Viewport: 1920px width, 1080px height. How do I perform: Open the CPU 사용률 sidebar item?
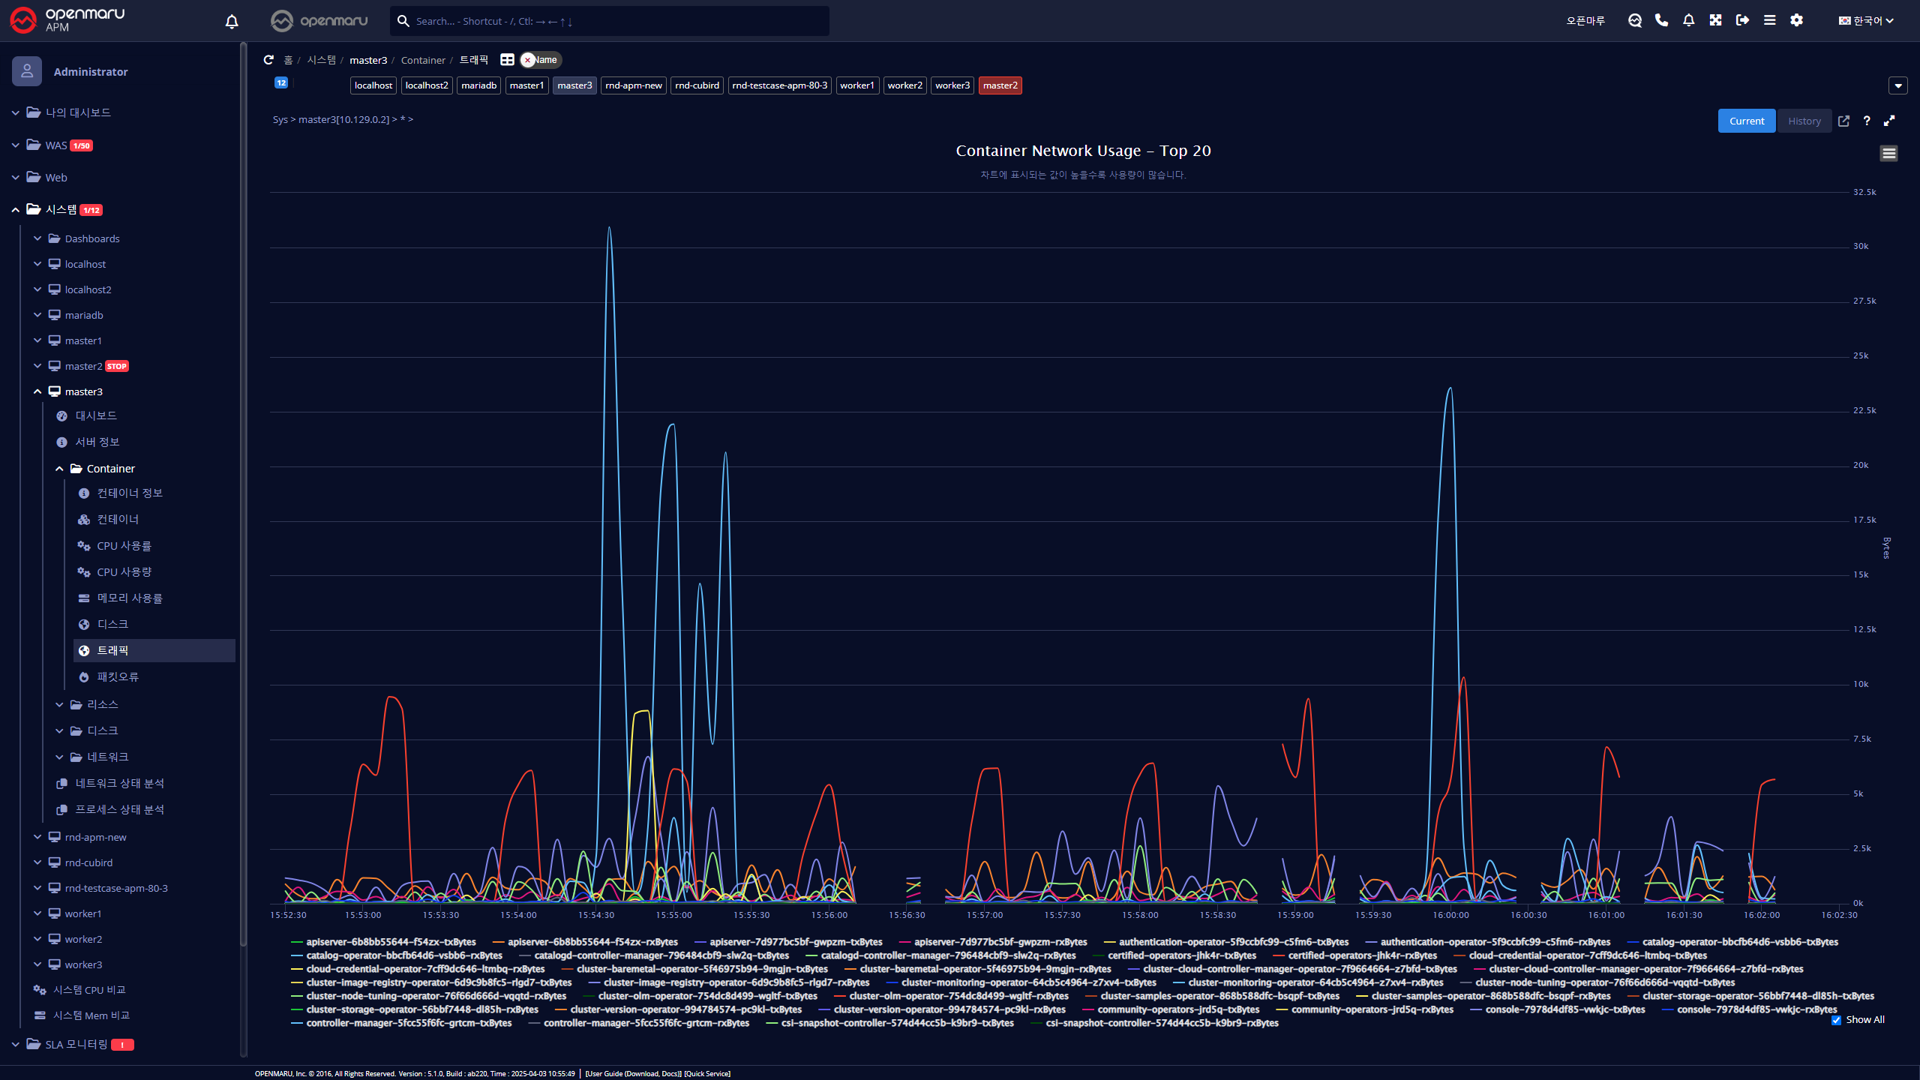124,546
